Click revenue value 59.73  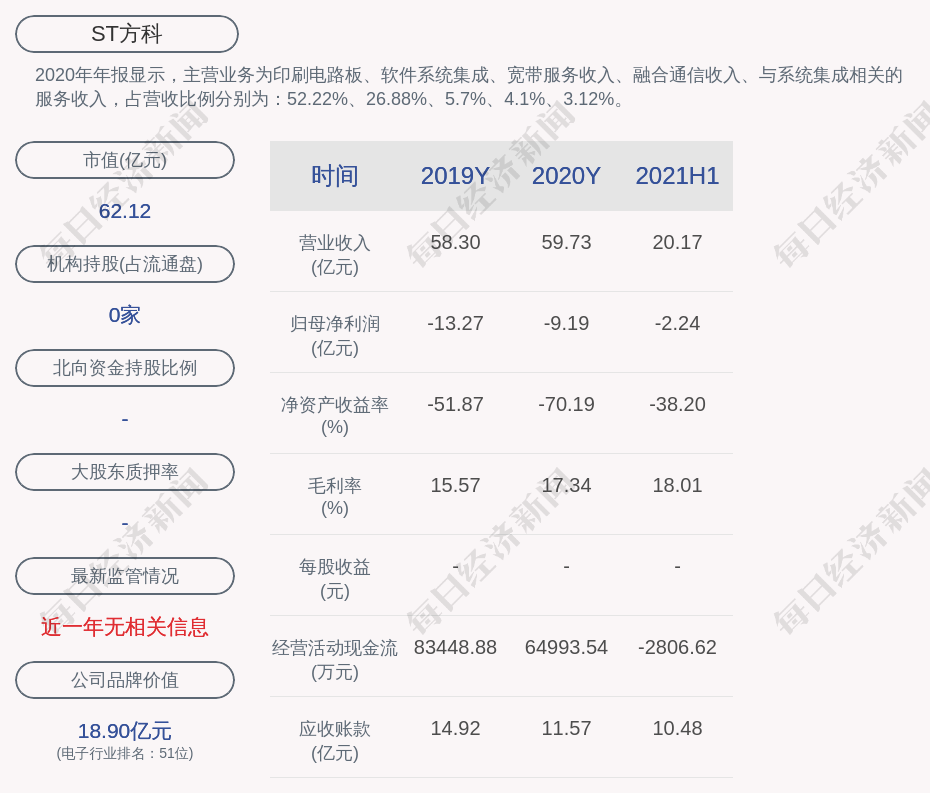pyautogui.click(x=566, y=243)
